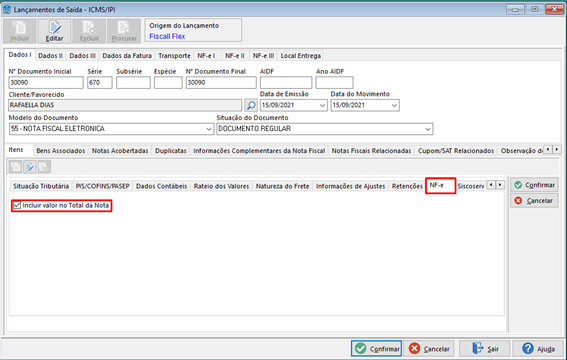567x360 pixels.
Task: Click the Espécie field
Action: point(168,82)
